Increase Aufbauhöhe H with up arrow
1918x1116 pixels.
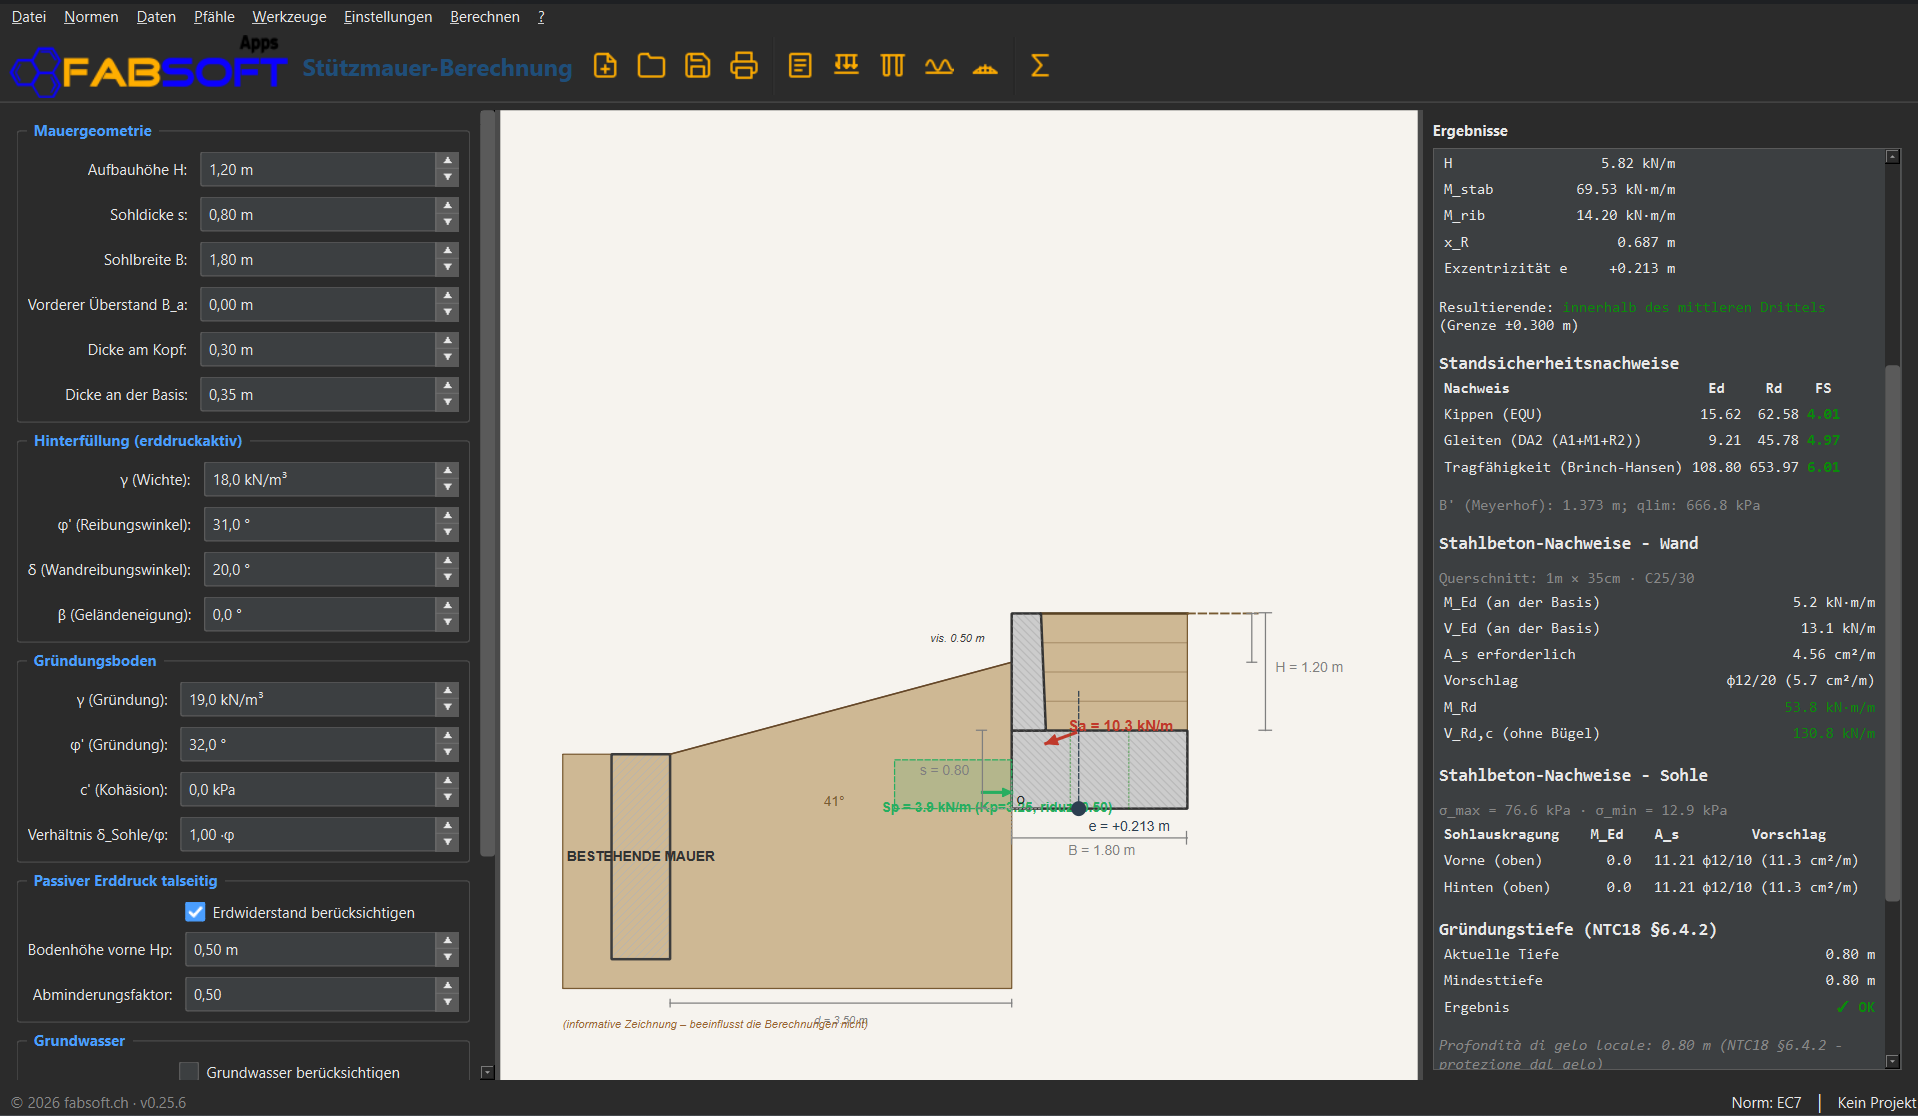448,161
